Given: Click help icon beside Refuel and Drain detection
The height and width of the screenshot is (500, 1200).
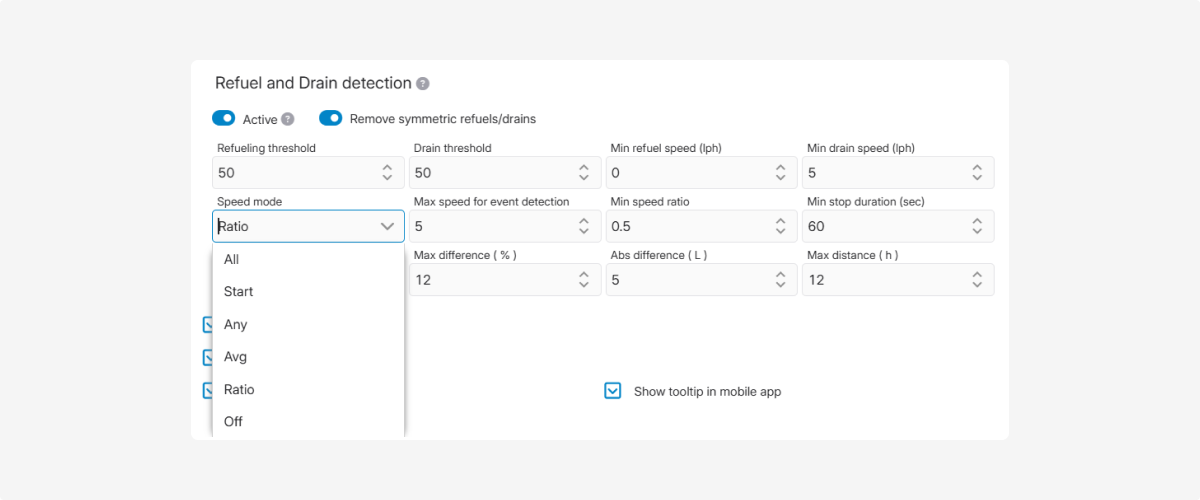Looking at the screenshot, I should pyautogui.click(x=423, y=84).
